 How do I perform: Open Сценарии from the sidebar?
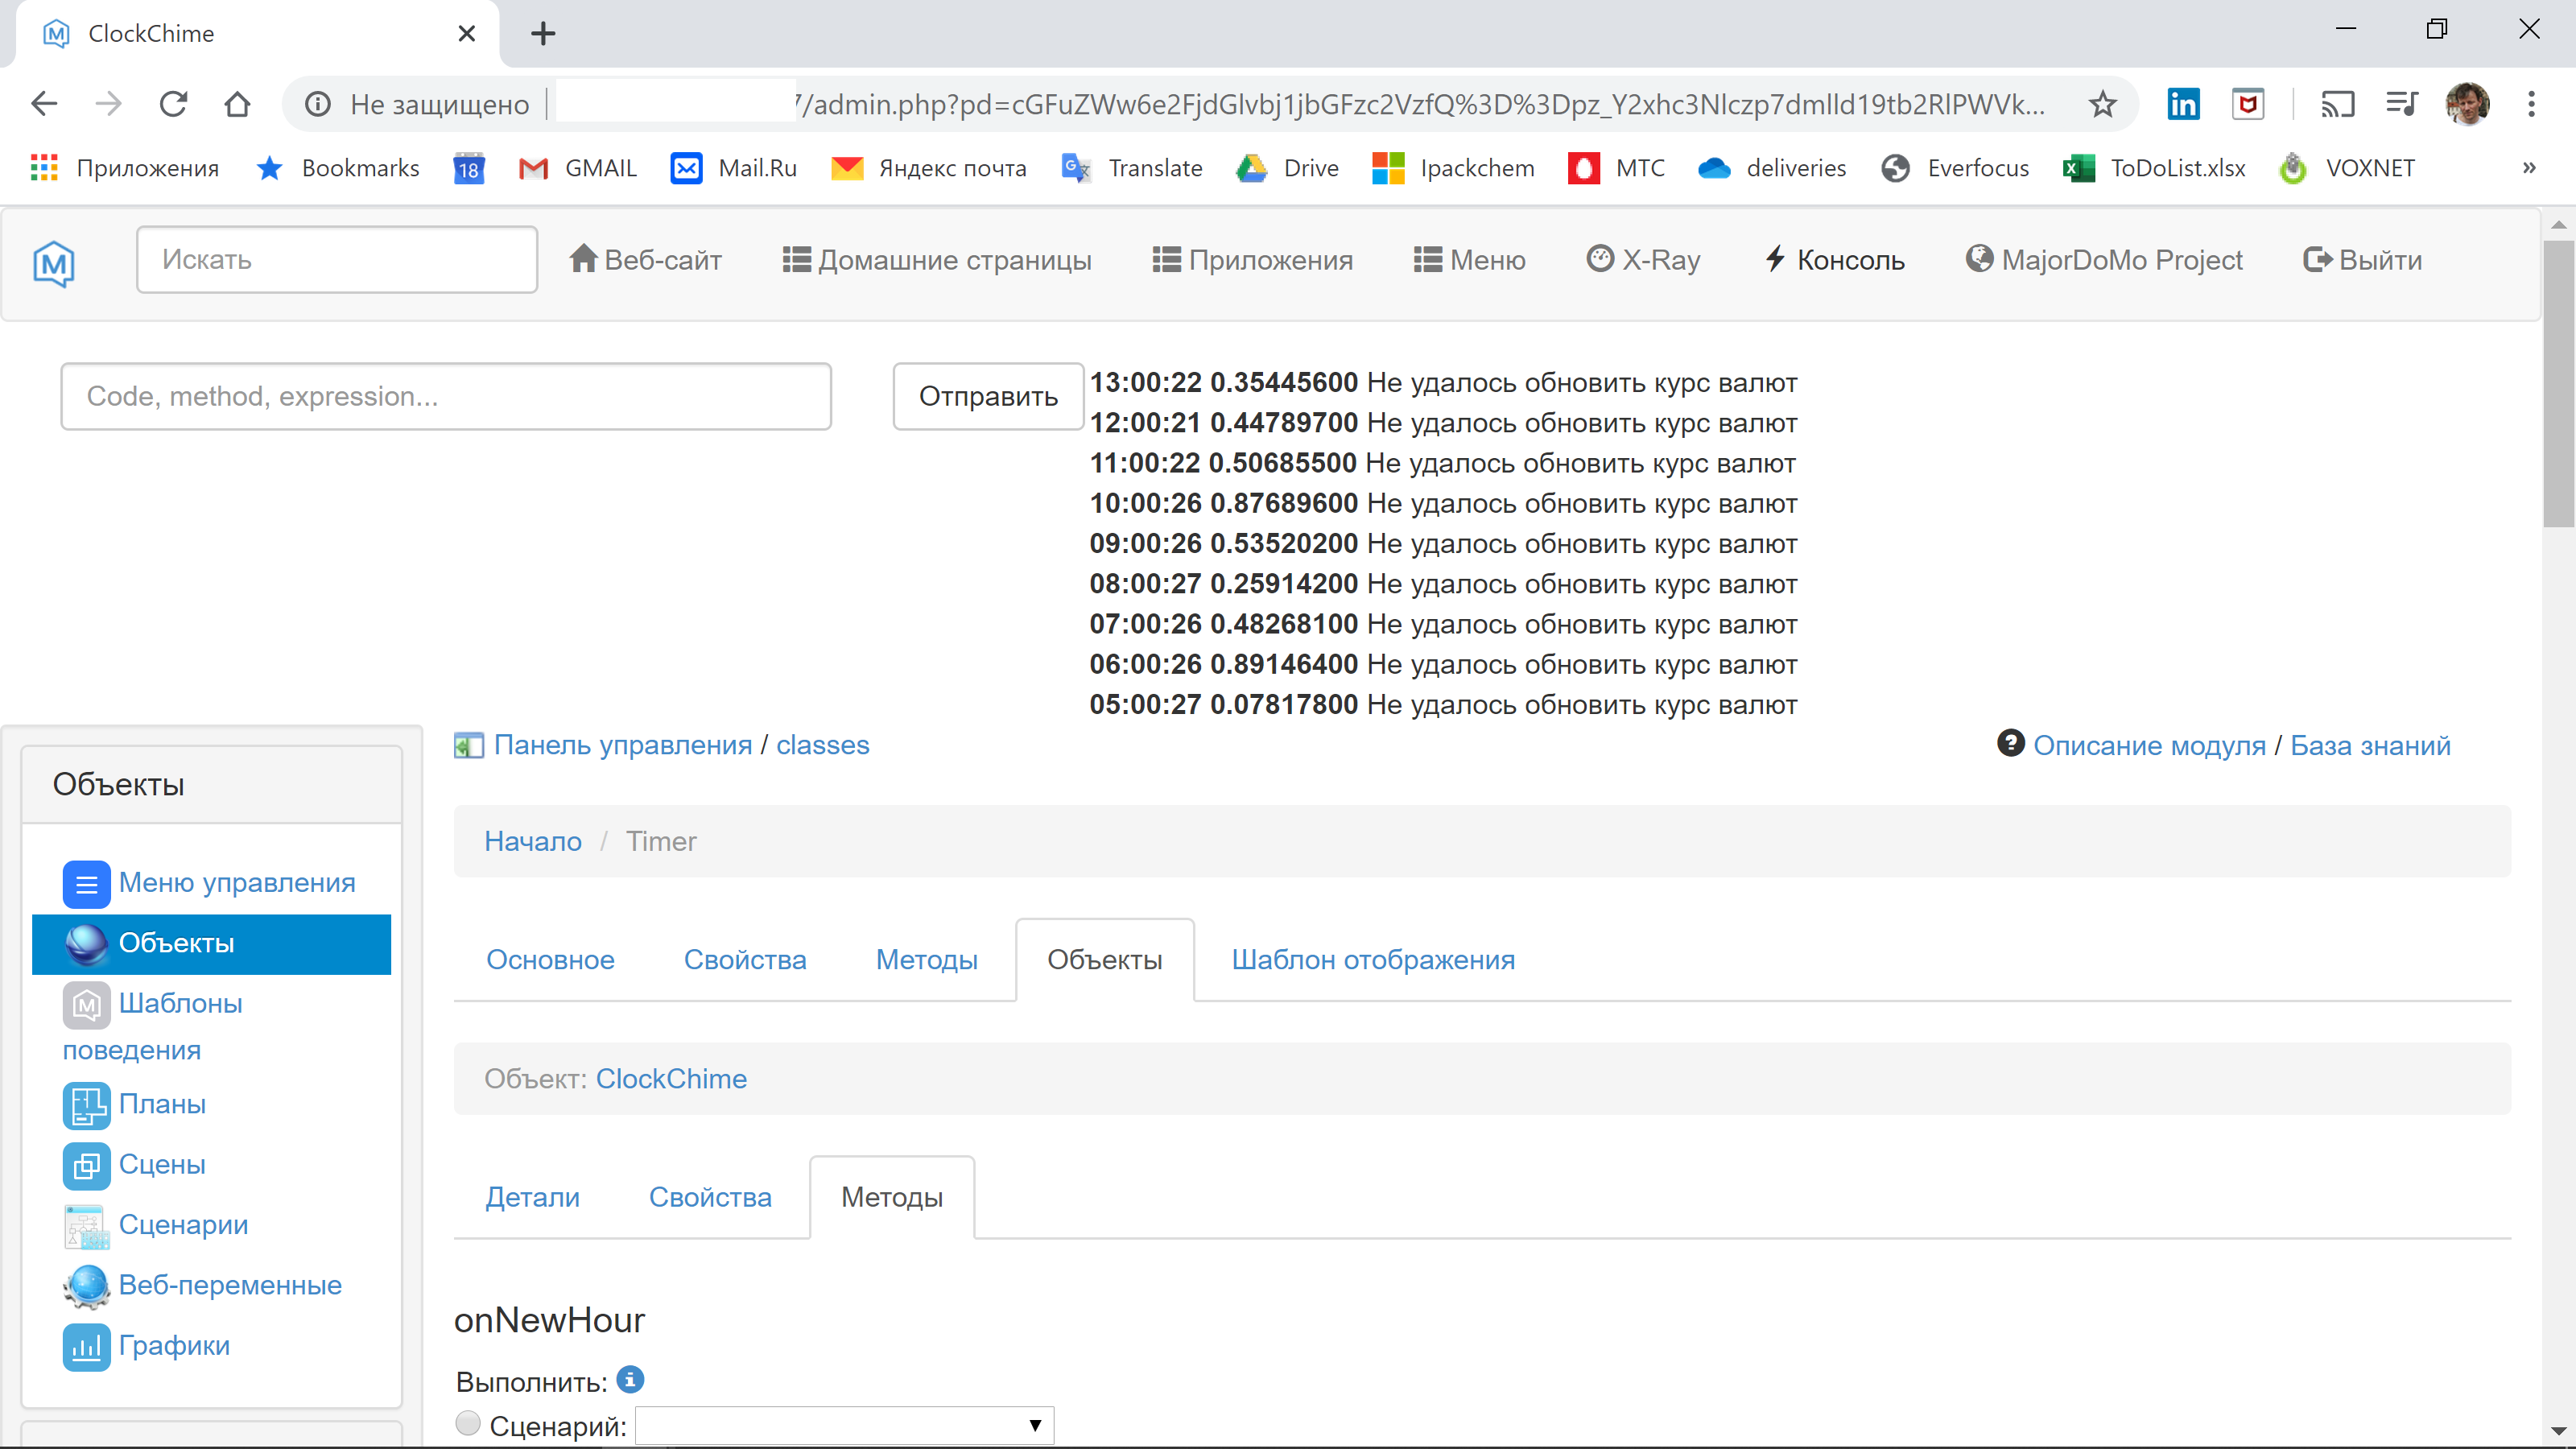pos(183,1224)
